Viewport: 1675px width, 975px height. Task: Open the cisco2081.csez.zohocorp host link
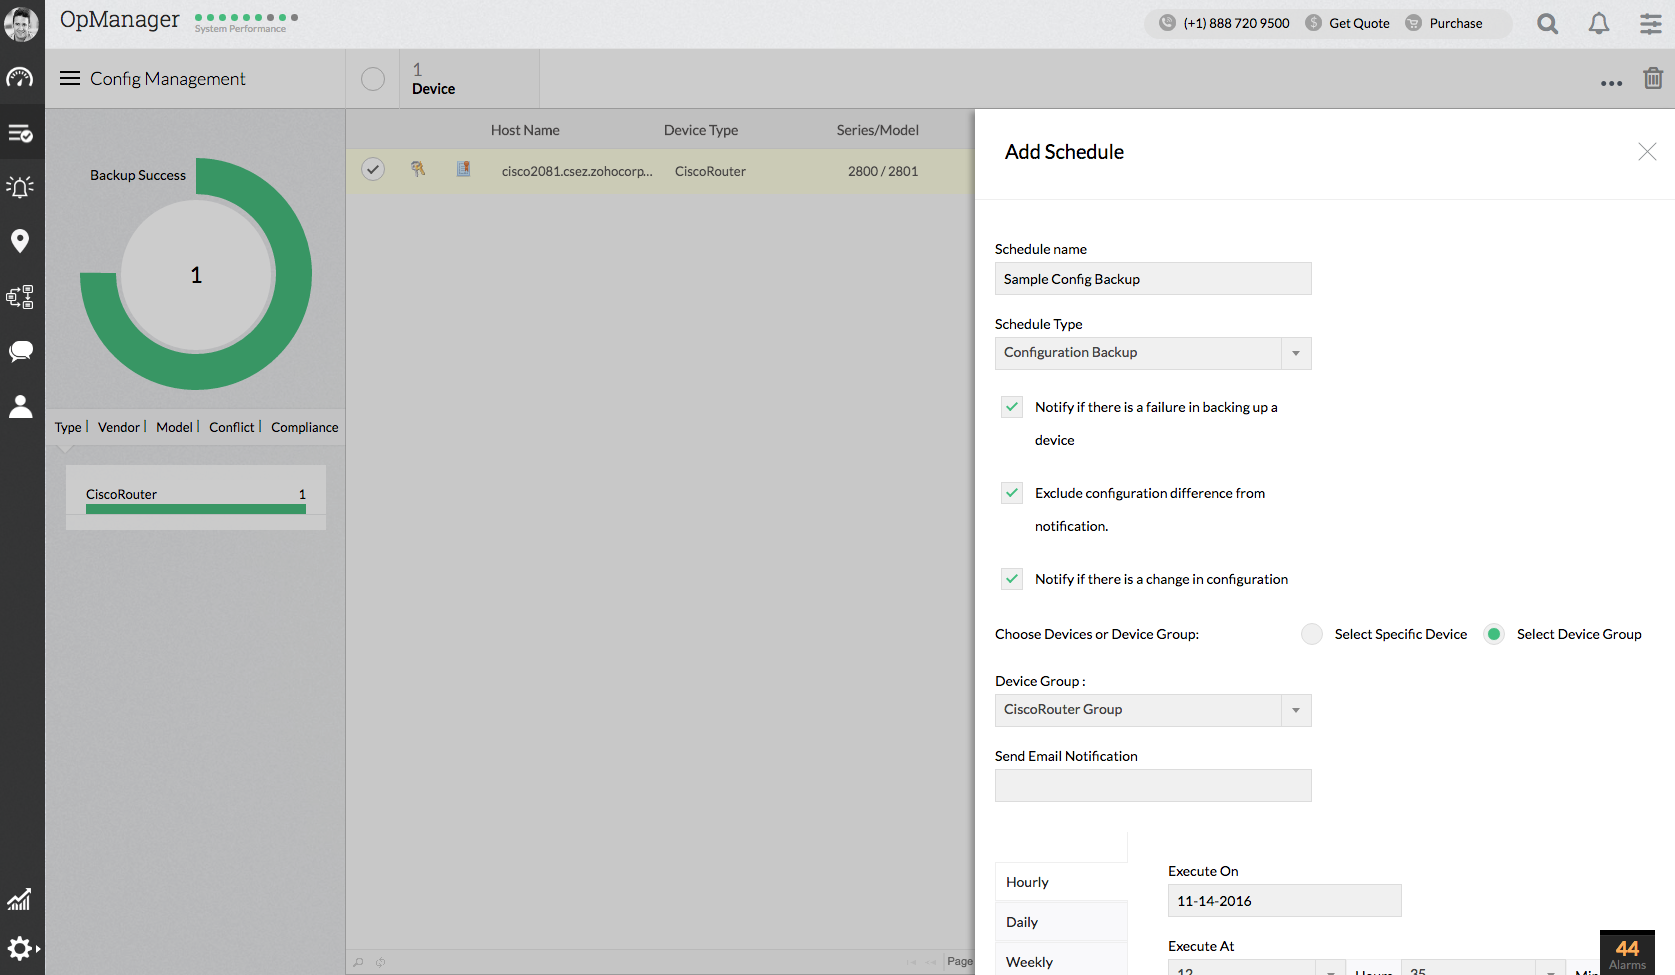click(577, 171)
